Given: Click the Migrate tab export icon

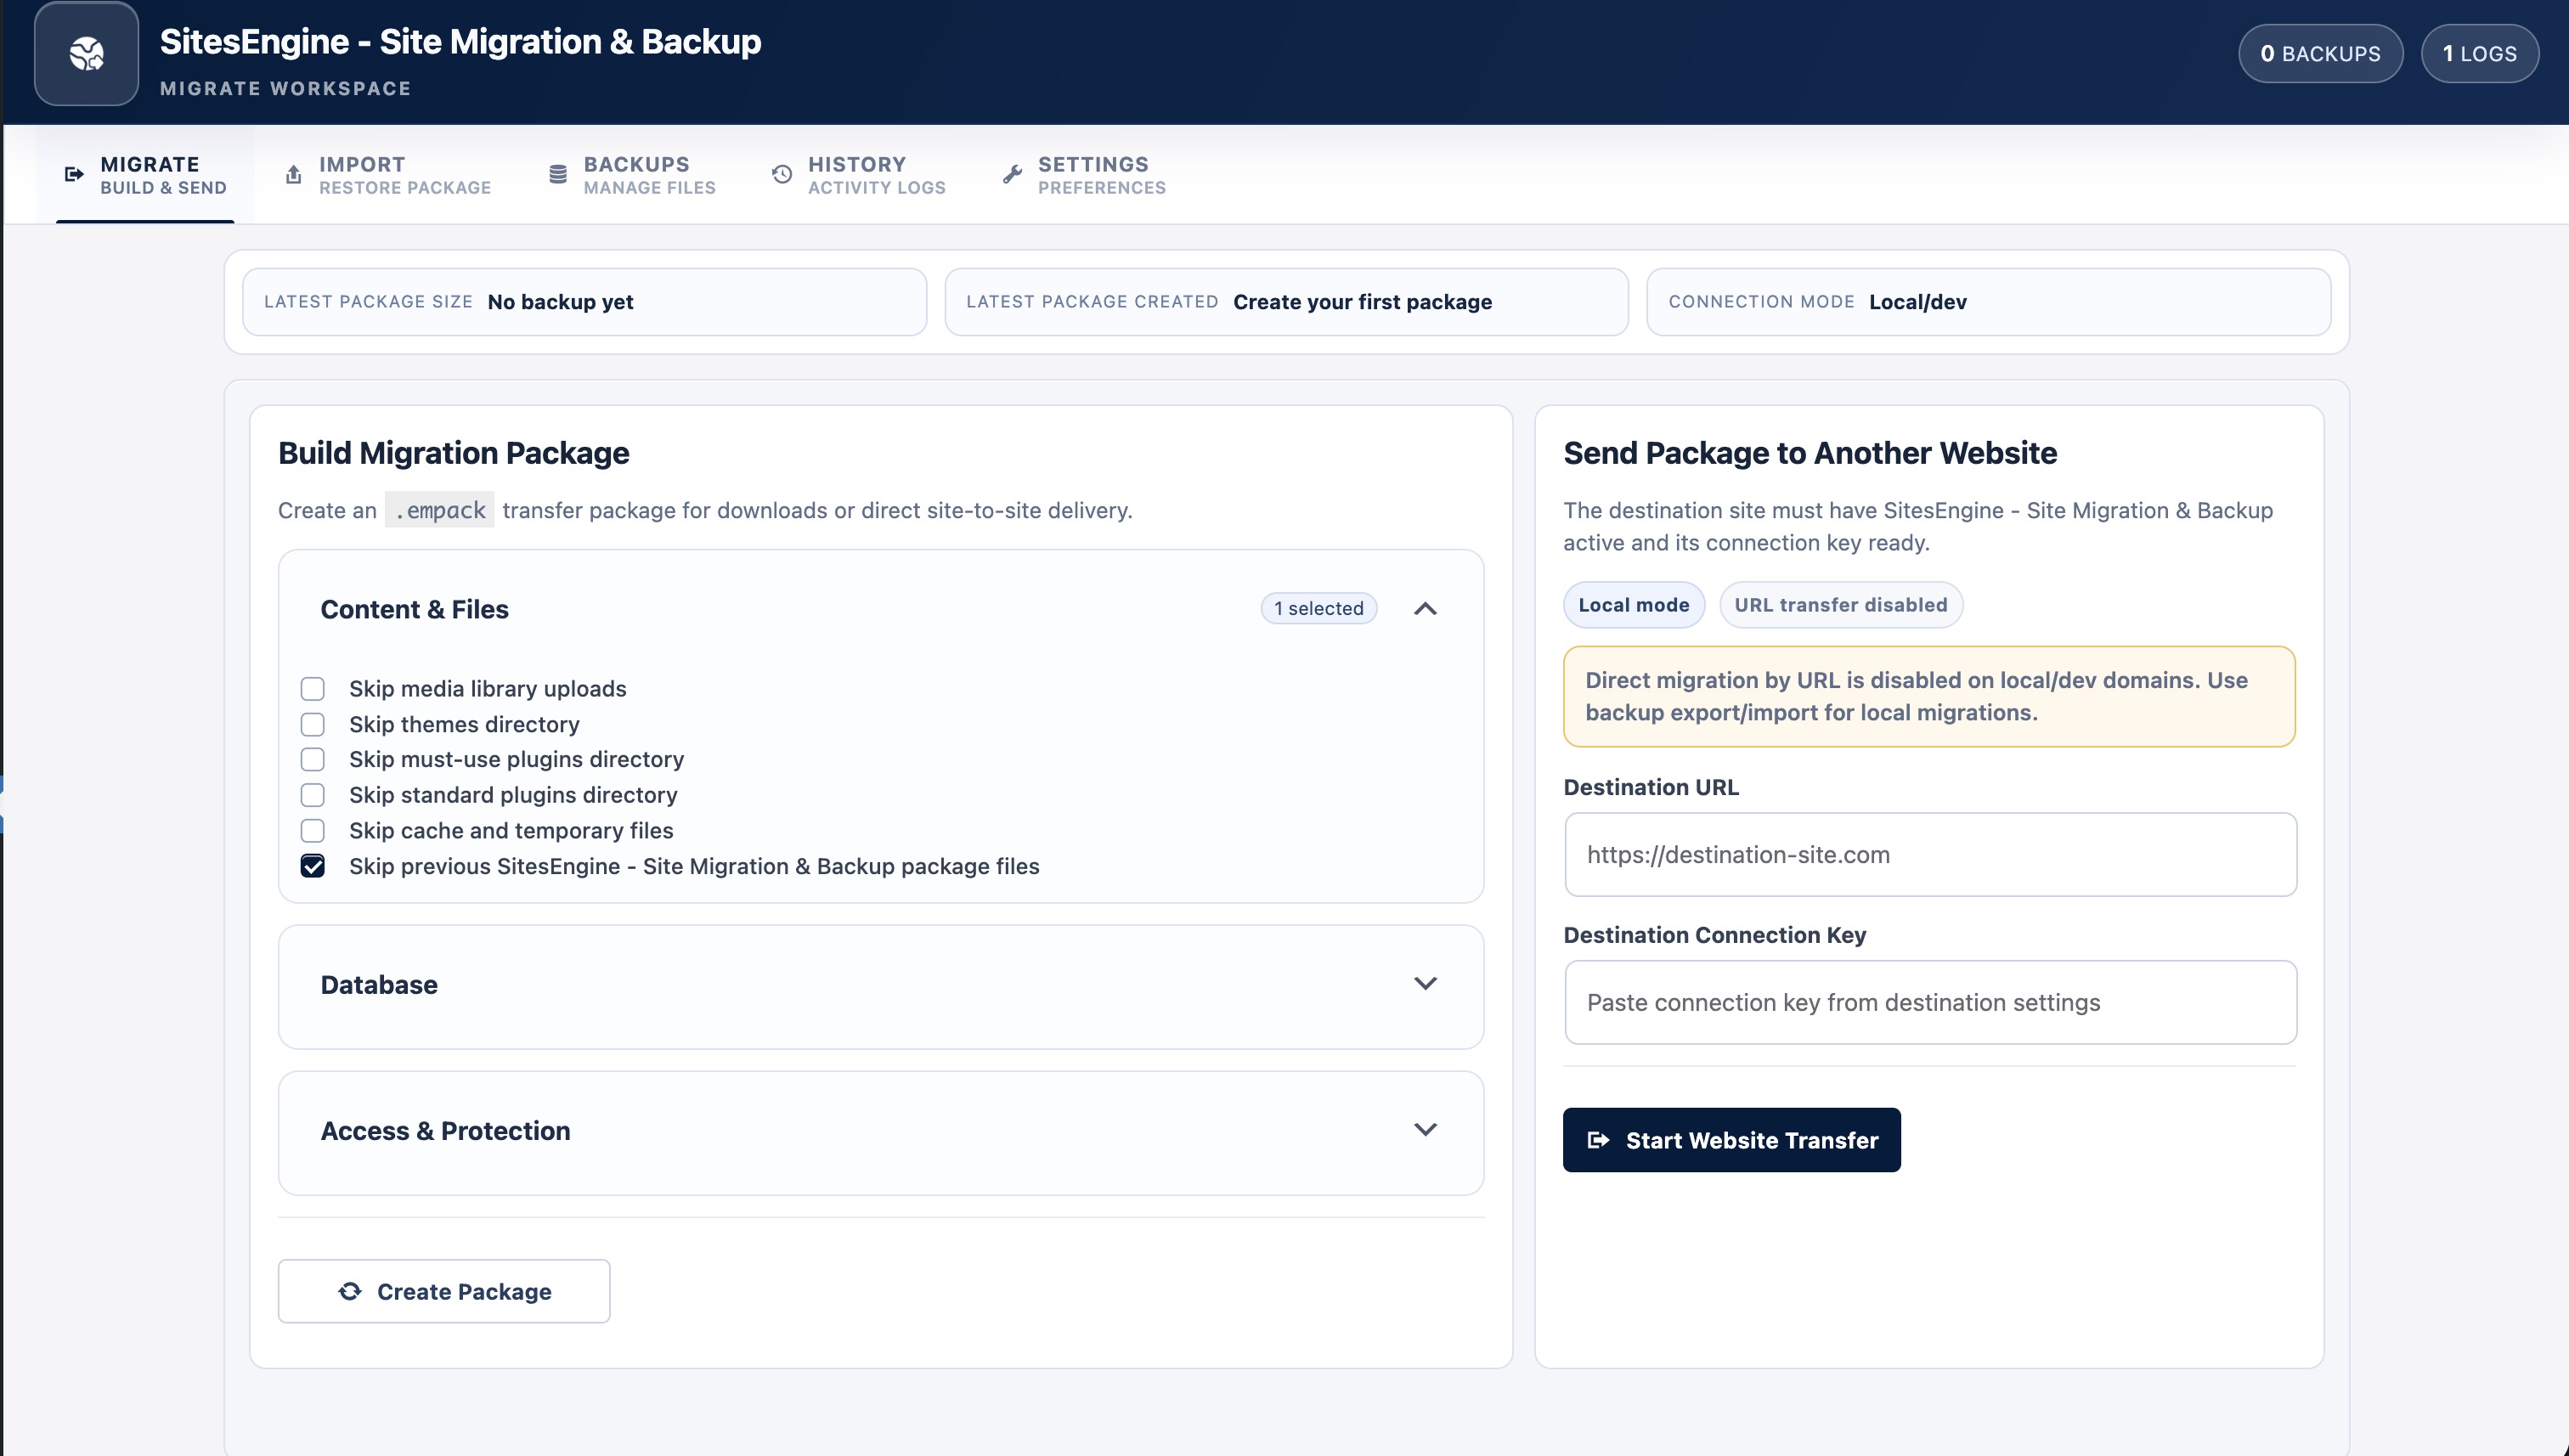Looking at the screenshot, I should click(x=74, y=174).
